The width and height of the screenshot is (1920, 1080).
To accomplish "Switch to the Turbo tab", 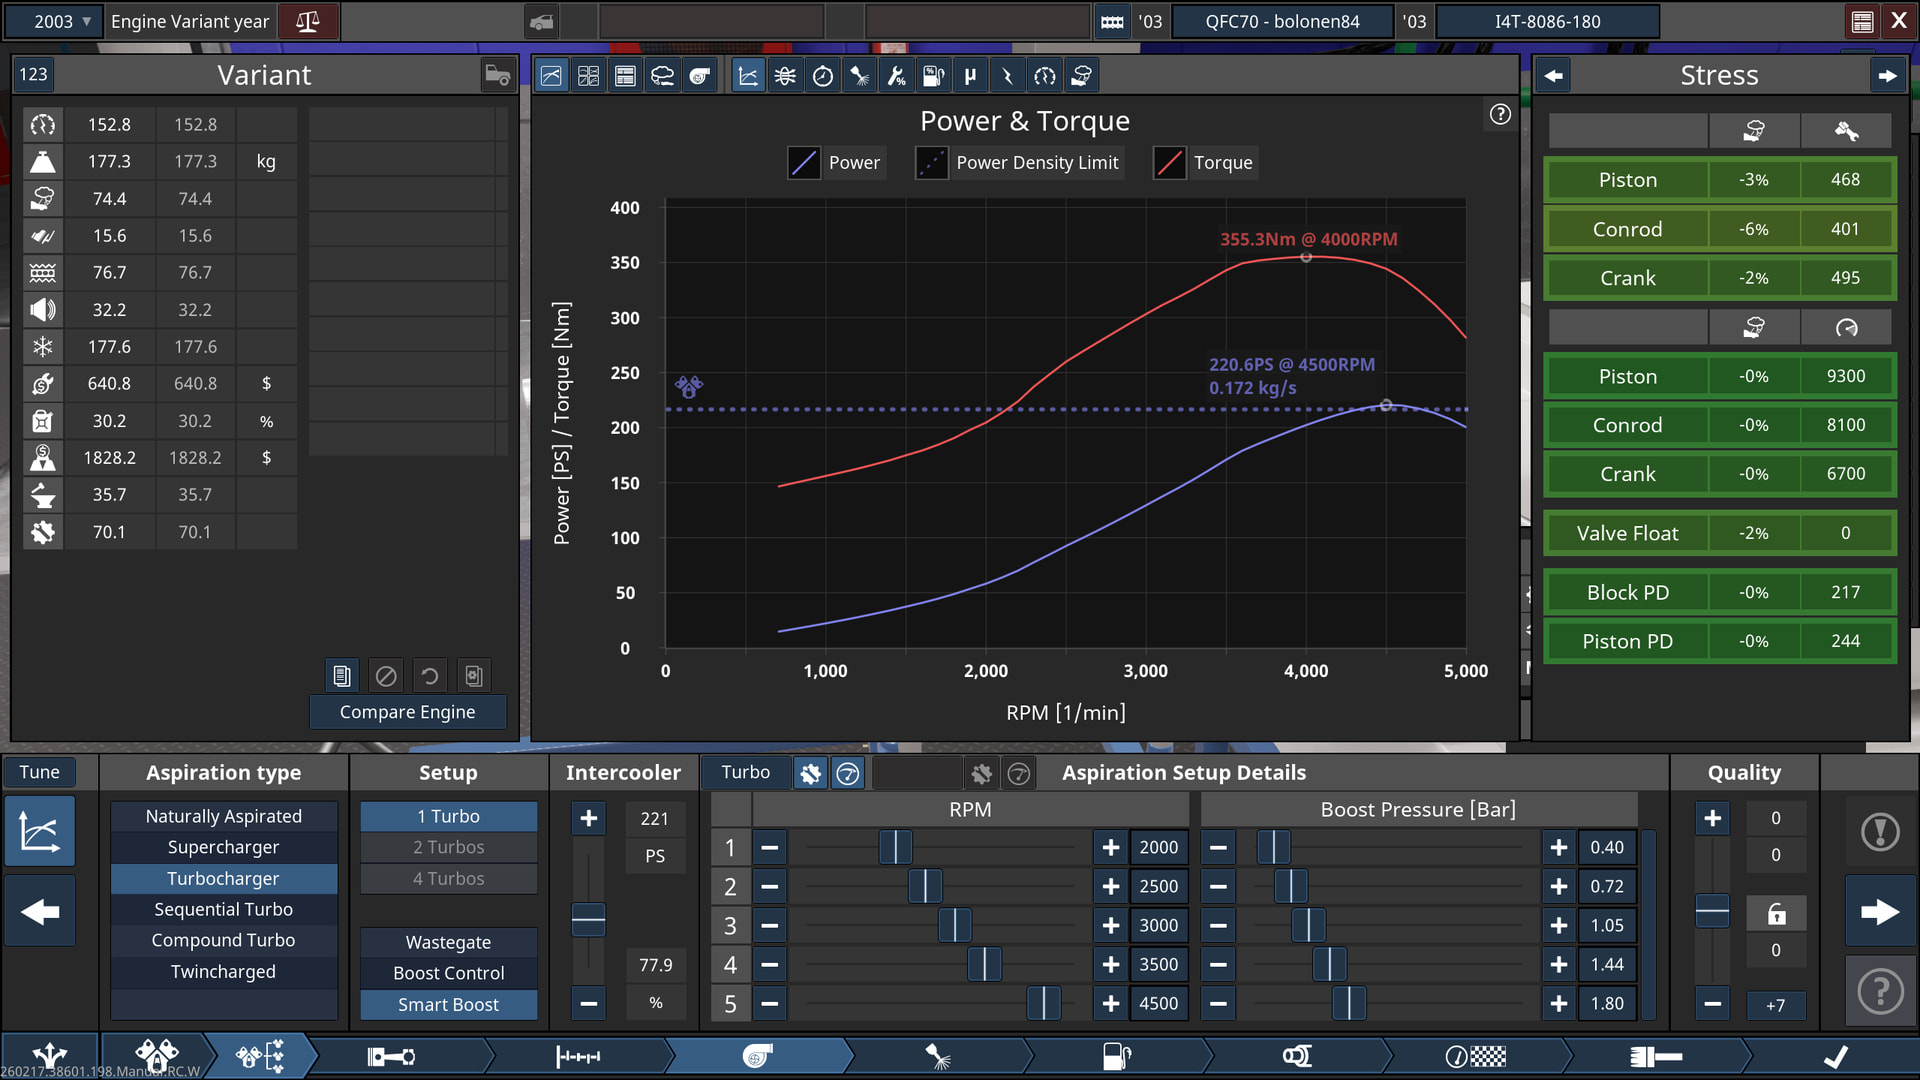I will [x=746, y=772].
